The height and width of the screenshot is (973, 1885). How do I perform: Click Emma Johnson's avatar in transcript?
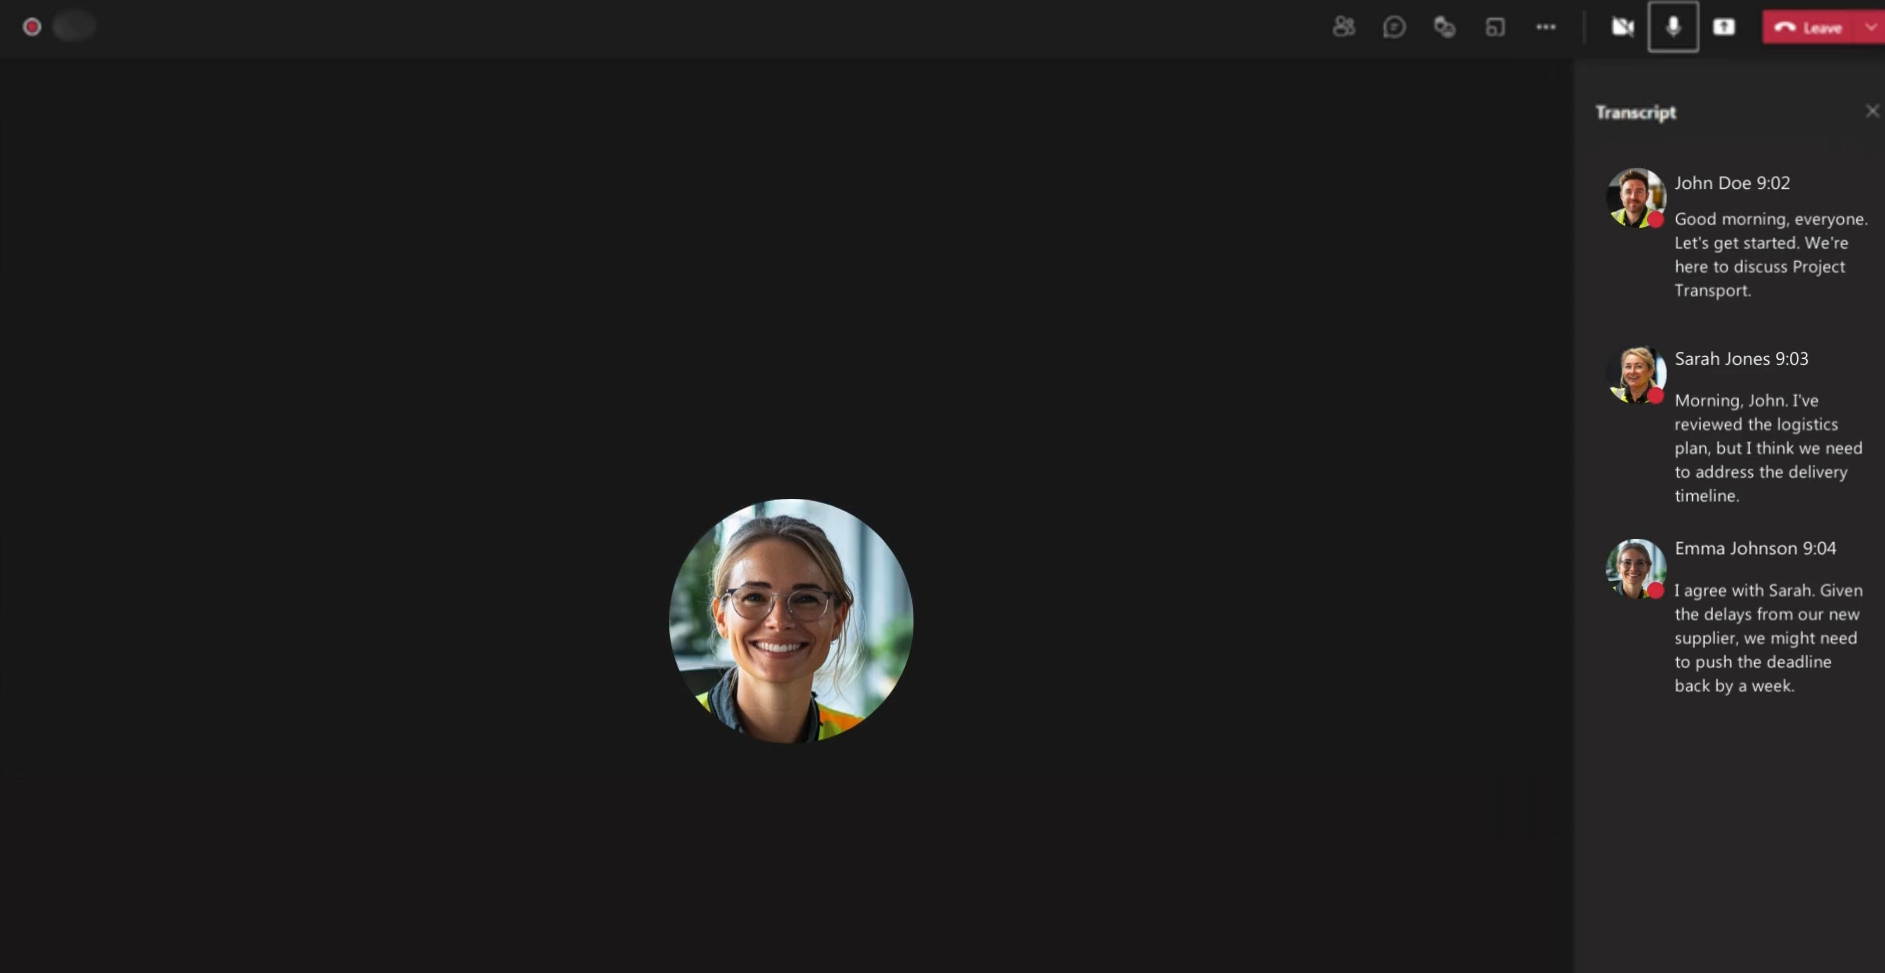point(1635,568)
